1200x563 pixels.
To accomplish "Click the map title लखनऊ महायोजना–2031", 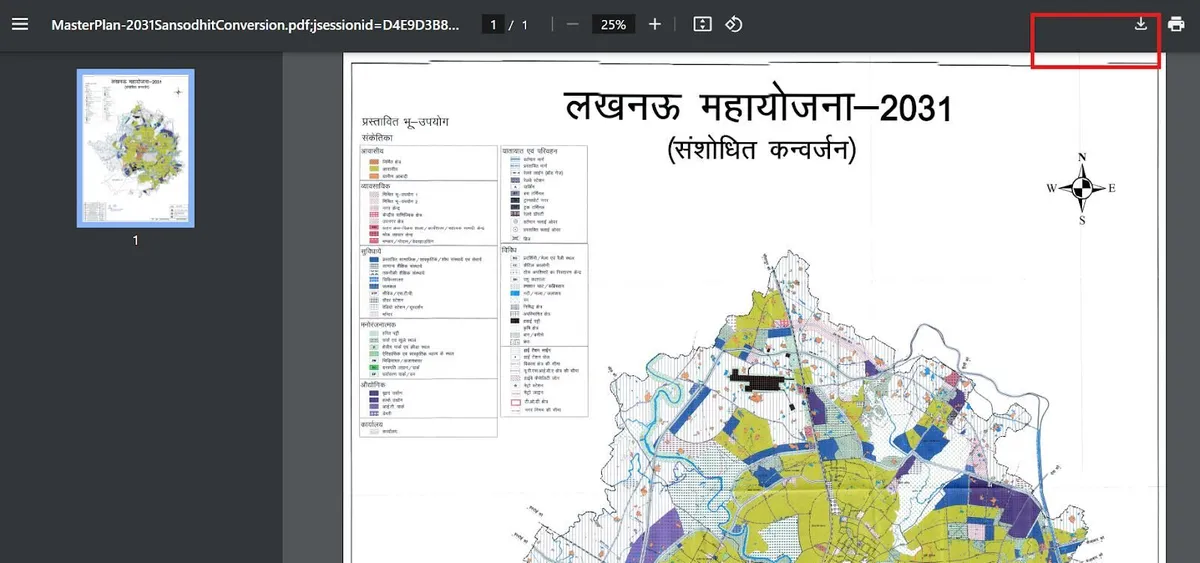I will (757, 108).
